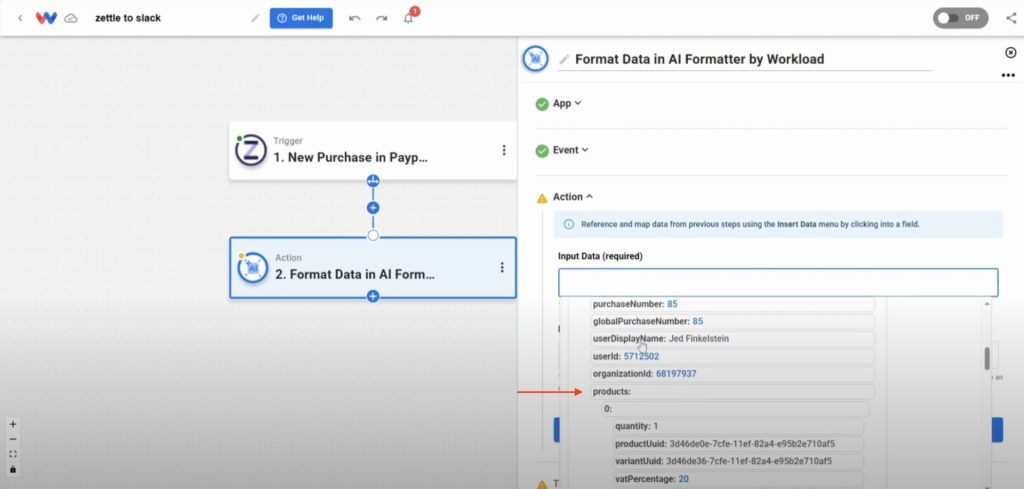Viewport: 1024px width, 489px height.
Task: Click the branch icon below the Trigger step
Action: tap(373, 181)
